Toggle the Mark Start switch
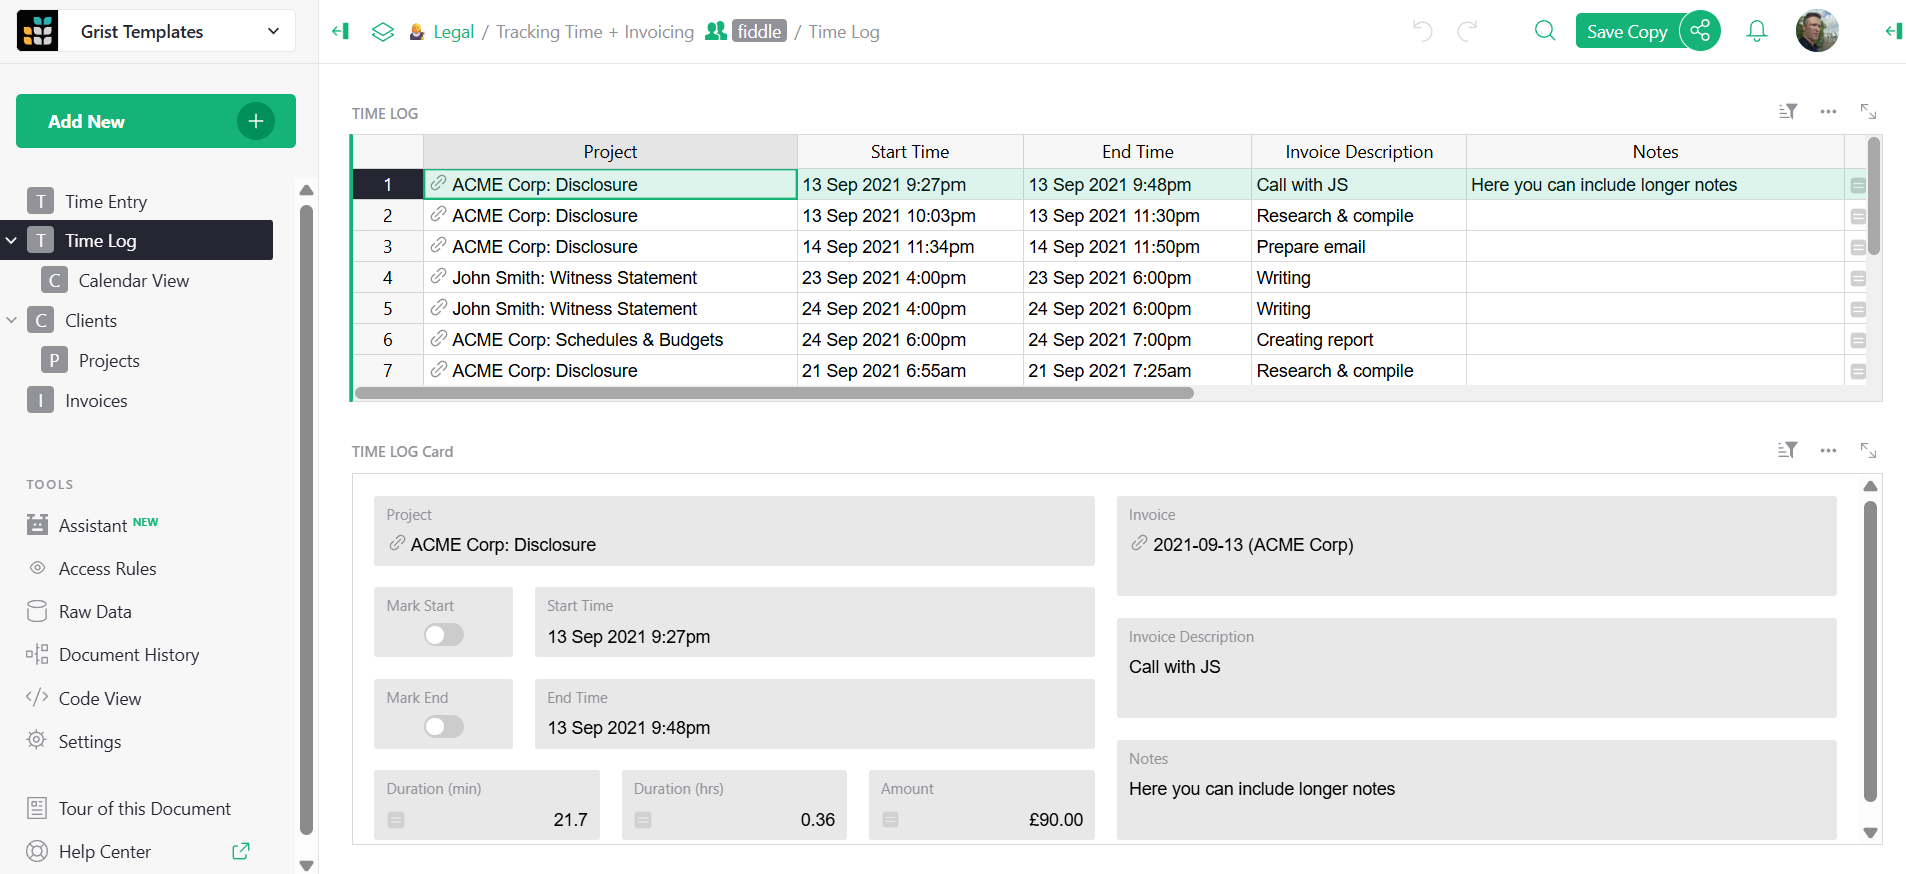This screenshot has width=1906, height=874. 443,635
